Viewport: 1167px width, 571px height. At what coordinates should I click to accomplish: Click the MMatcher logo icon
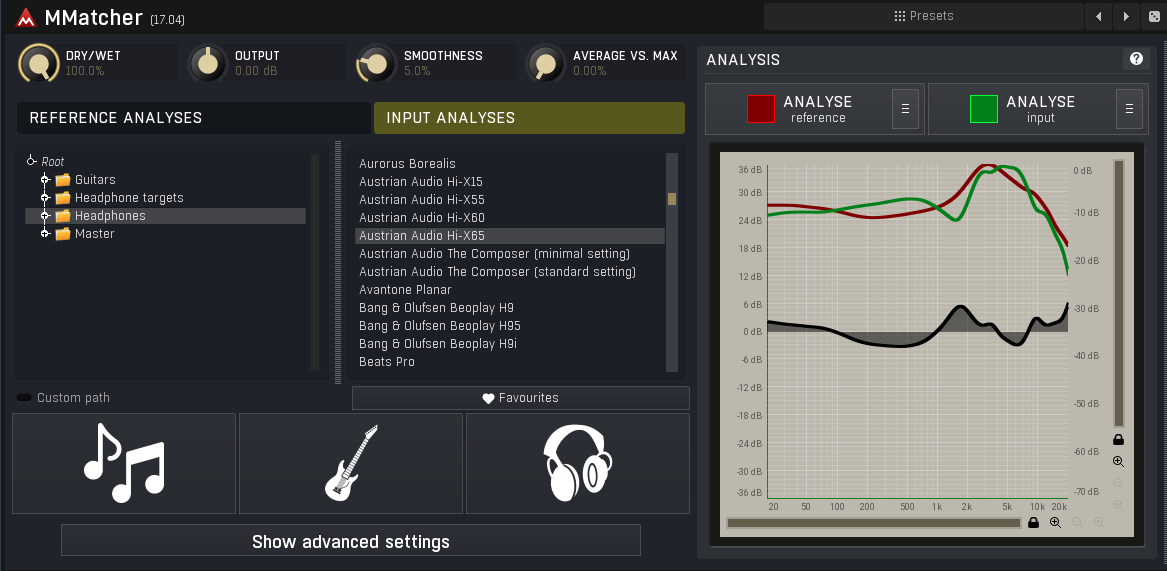[26, 17]
